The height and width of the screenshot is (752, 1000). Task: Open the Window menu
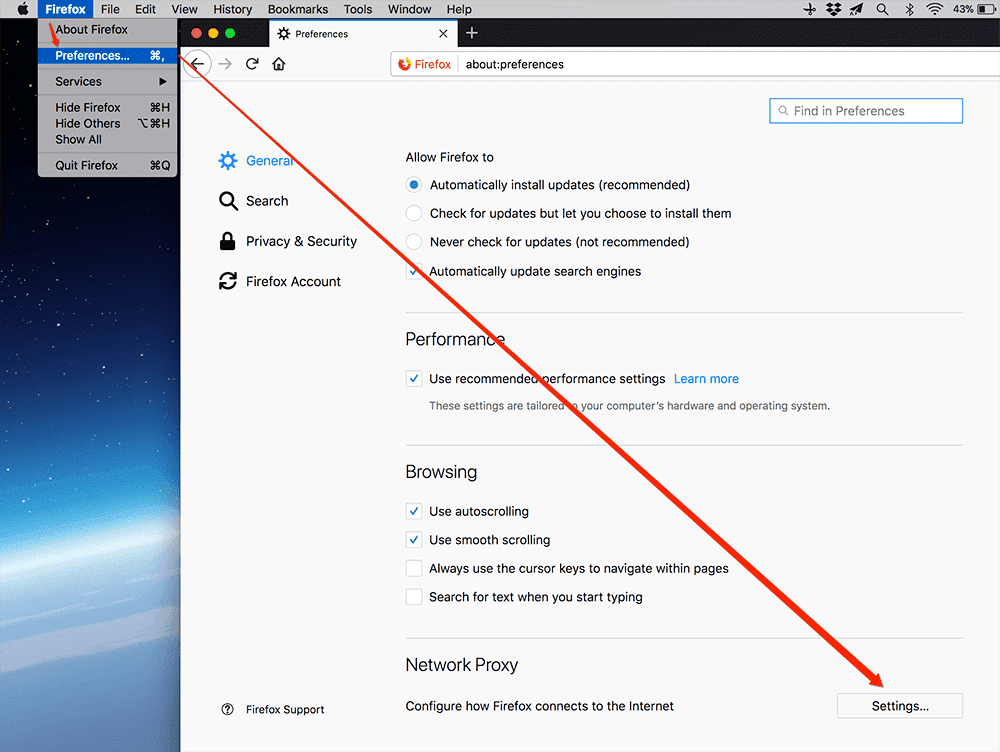pyautogui.click(x=409, y=9)
